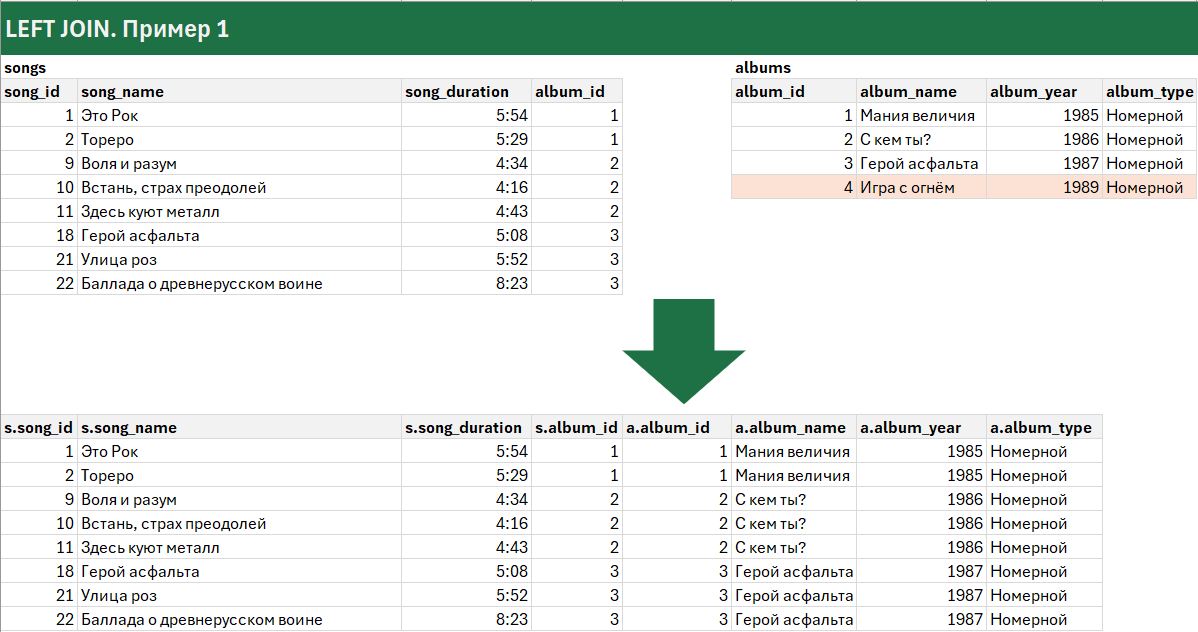
Task: Click the cell containing year 1989
Action: [1043, 188]
